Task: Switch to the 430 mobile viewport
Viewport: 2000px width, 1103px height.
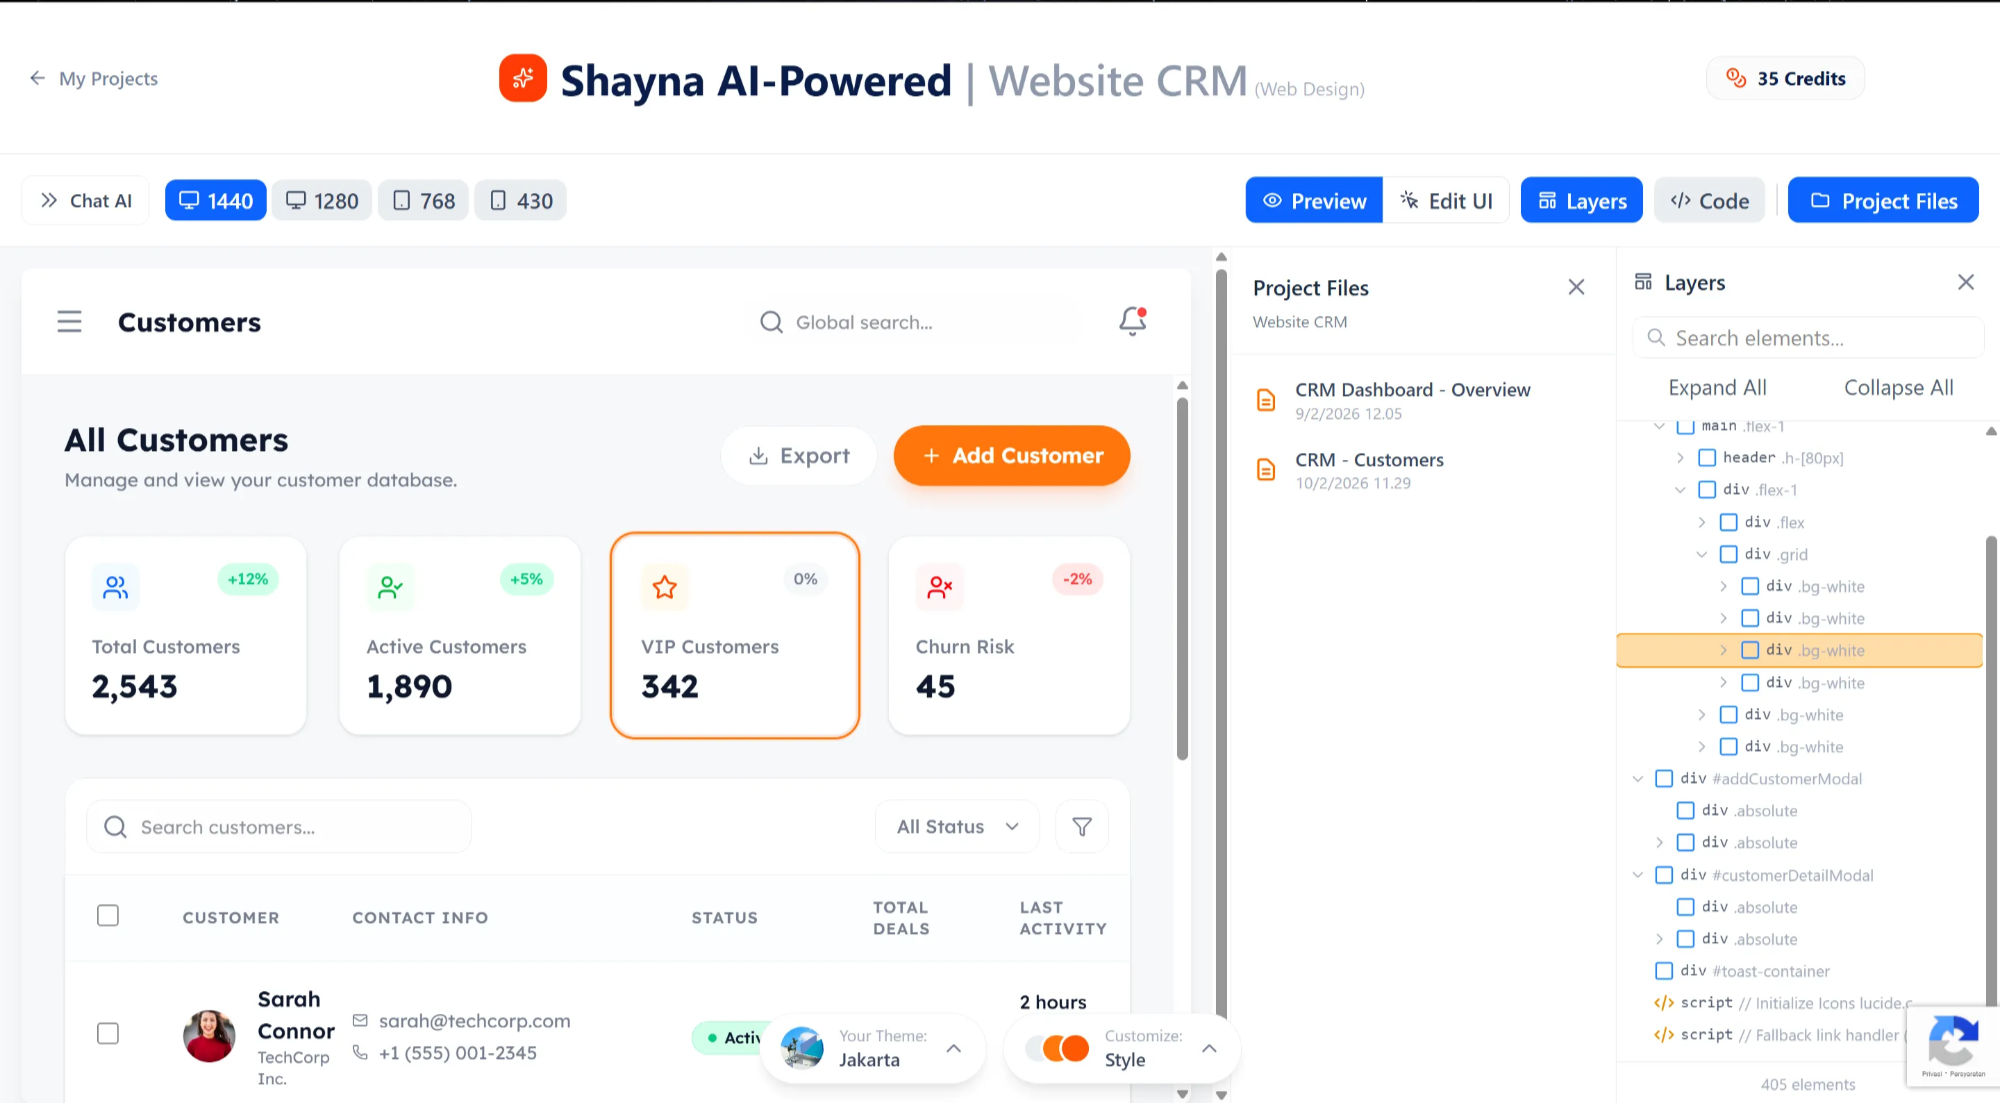Action: [x=520, y=200]
